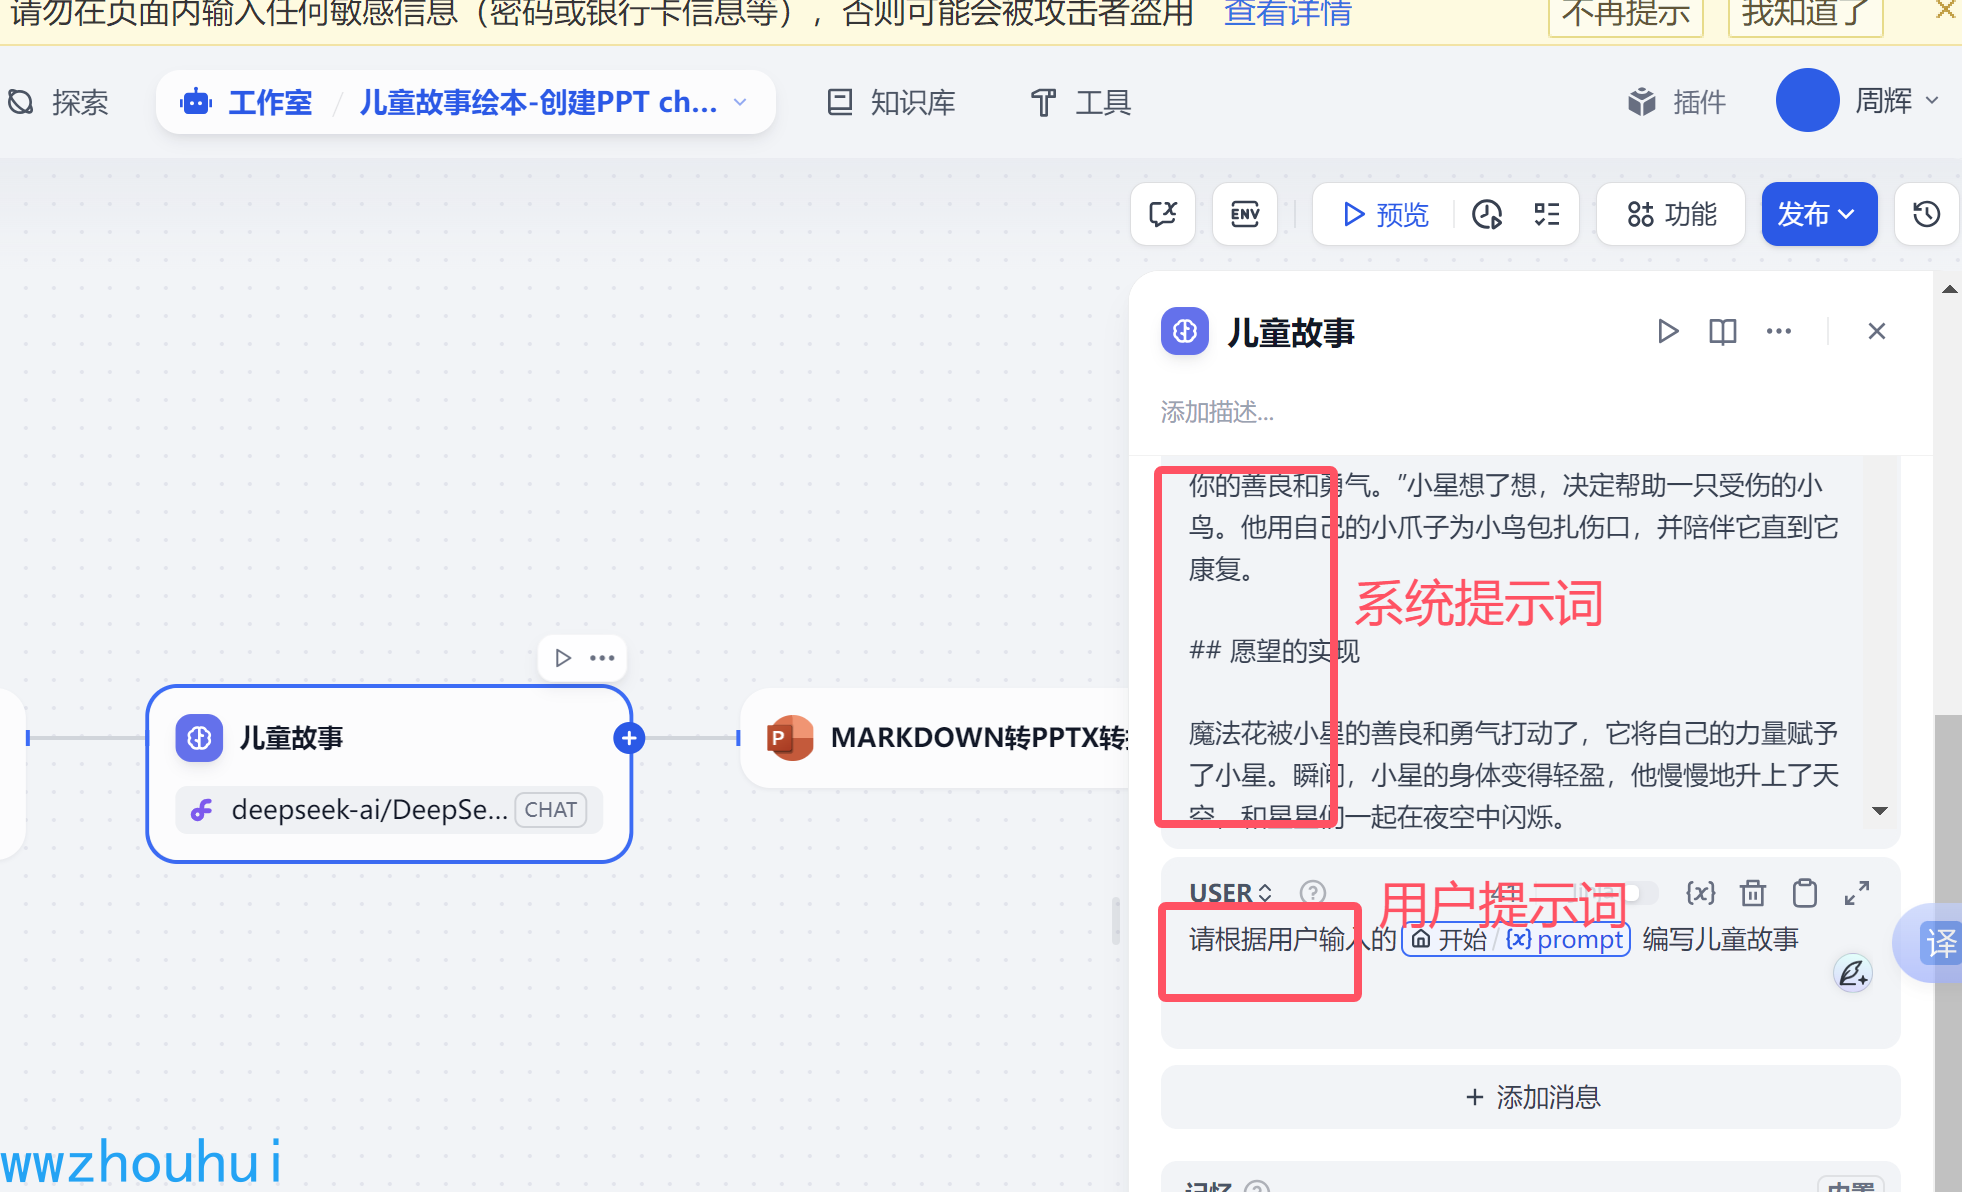This screenshot has height=1192, width=1962.
Task: Open the 发布 publish dropdown
Action: pos(1817,214)
